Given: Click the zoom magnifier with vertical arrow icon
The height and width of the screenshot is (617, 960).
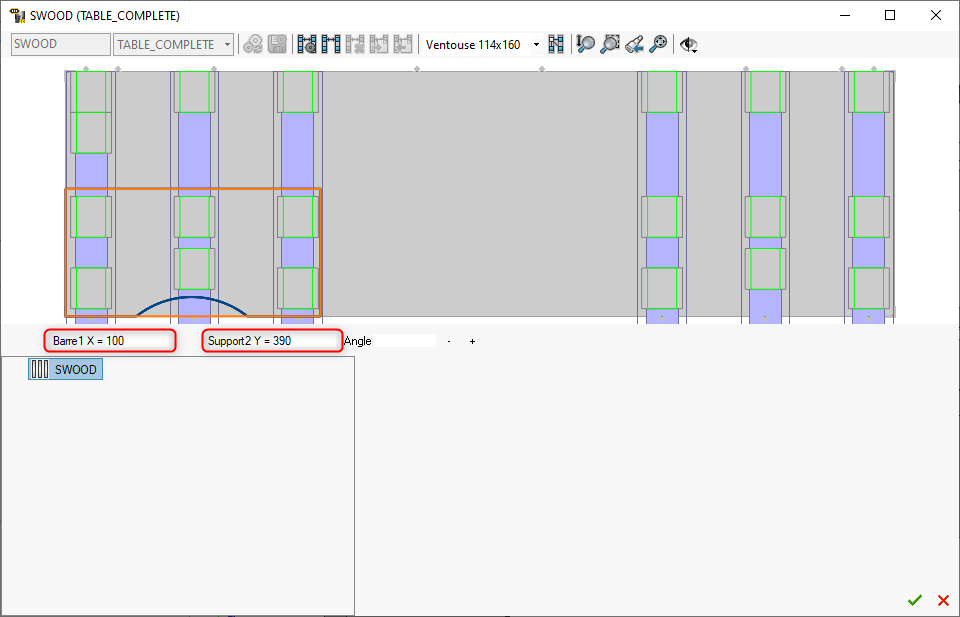Looking at the screenshot, I should point(586,44).
